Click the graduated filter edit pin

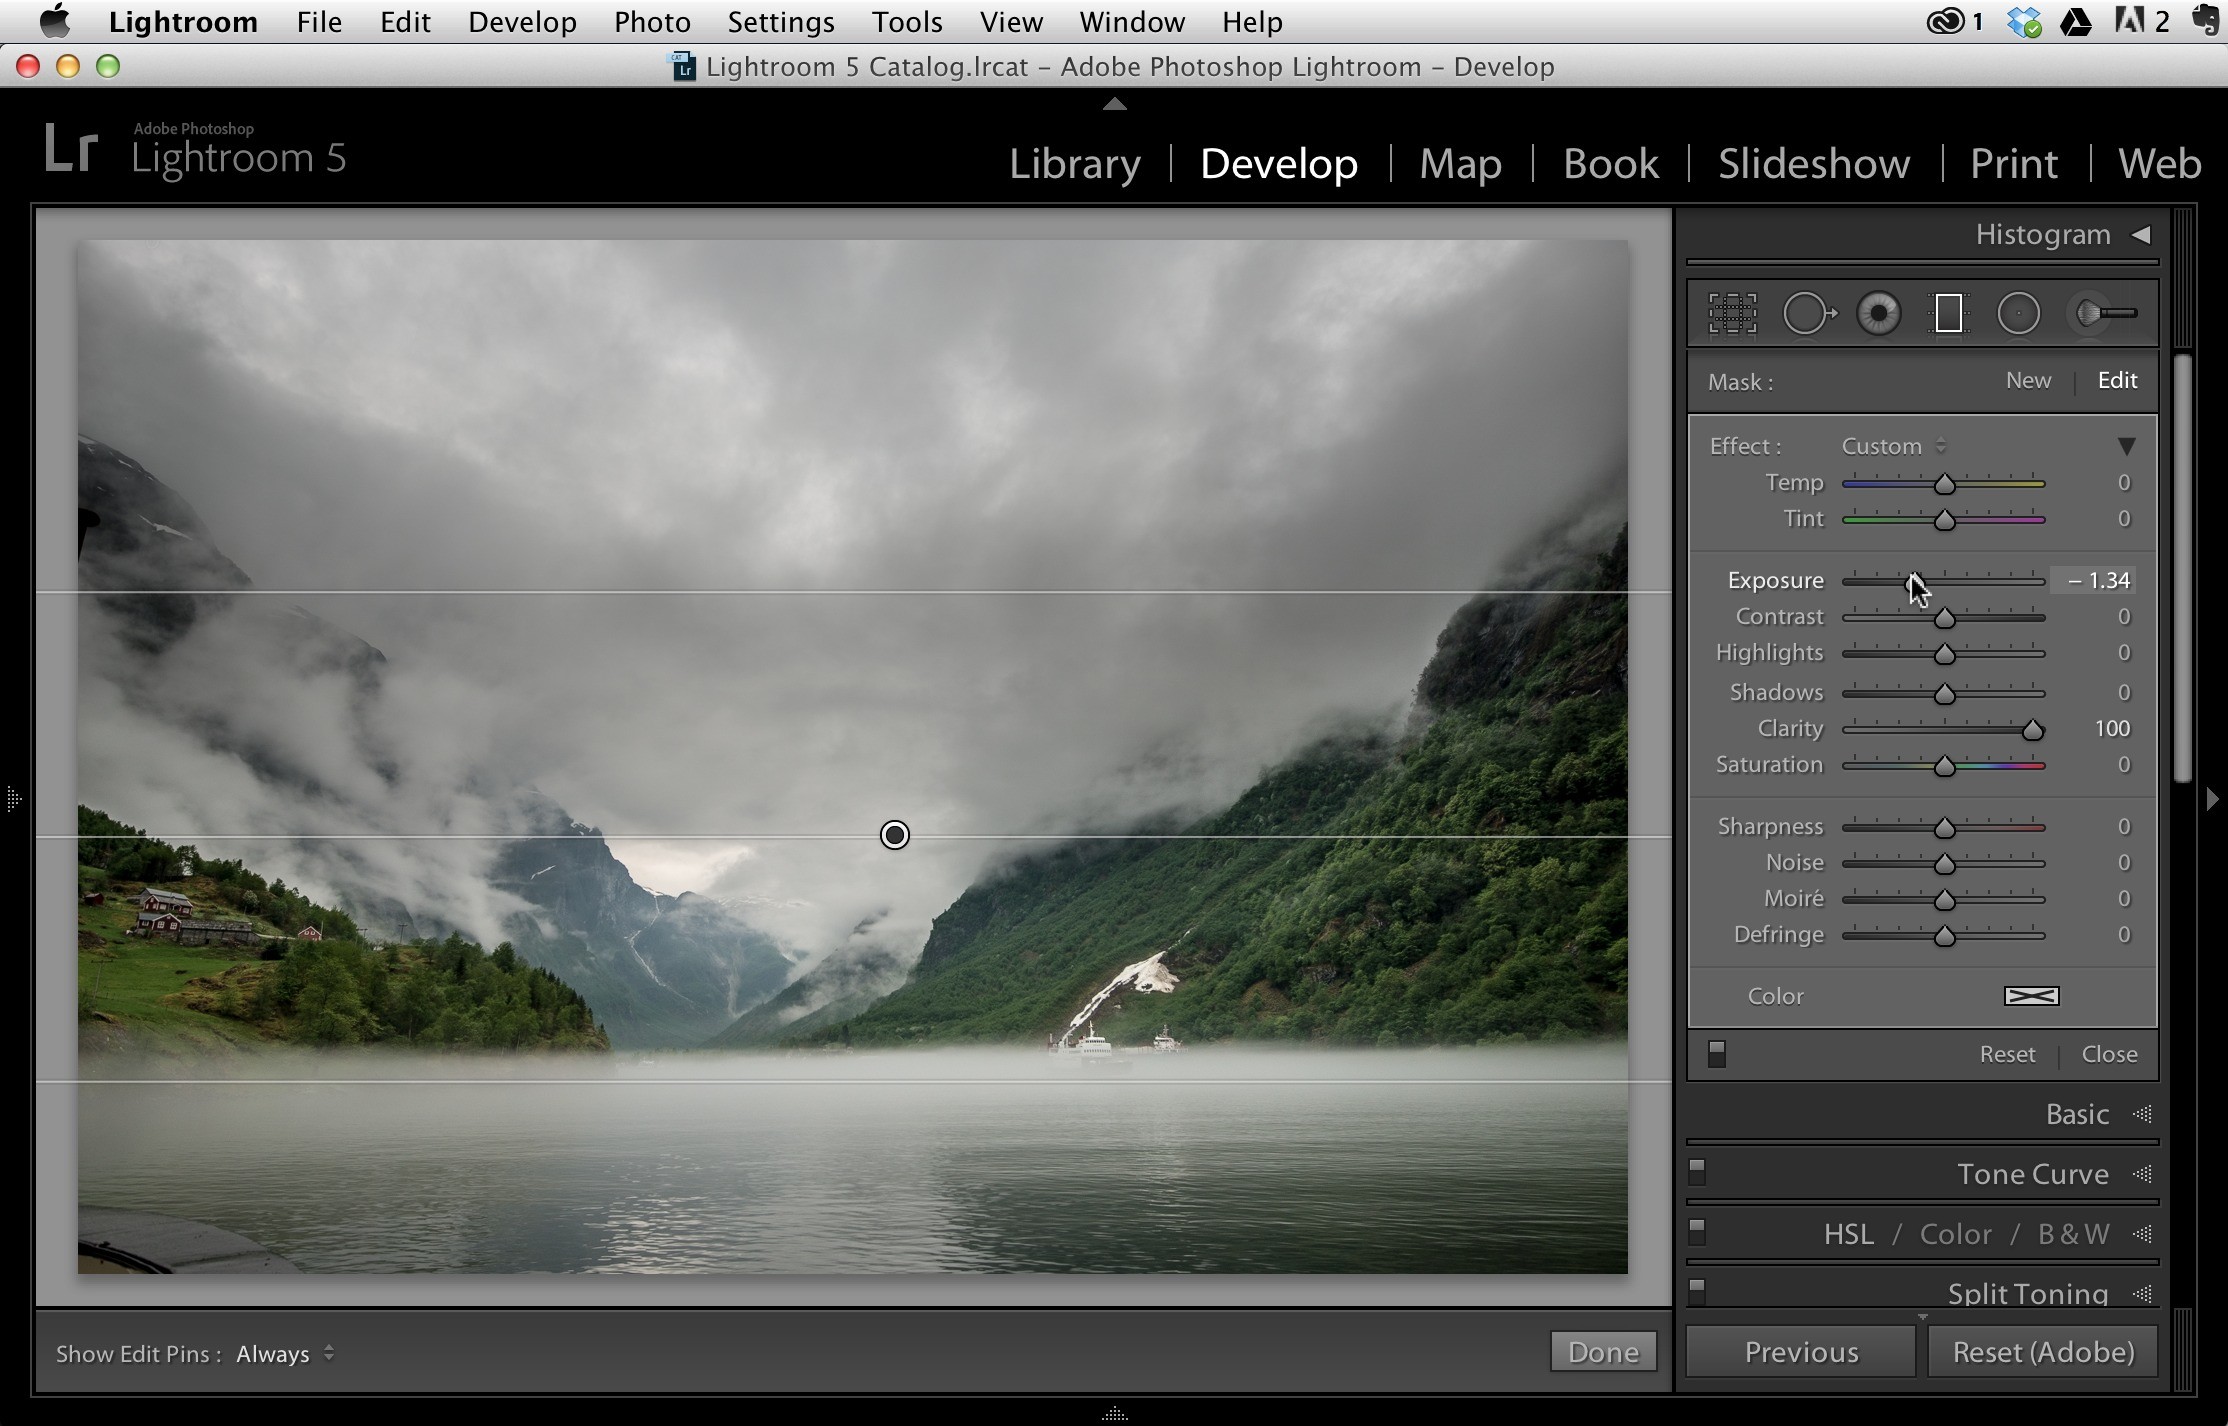pyautogui.click(x=895, y=835)
